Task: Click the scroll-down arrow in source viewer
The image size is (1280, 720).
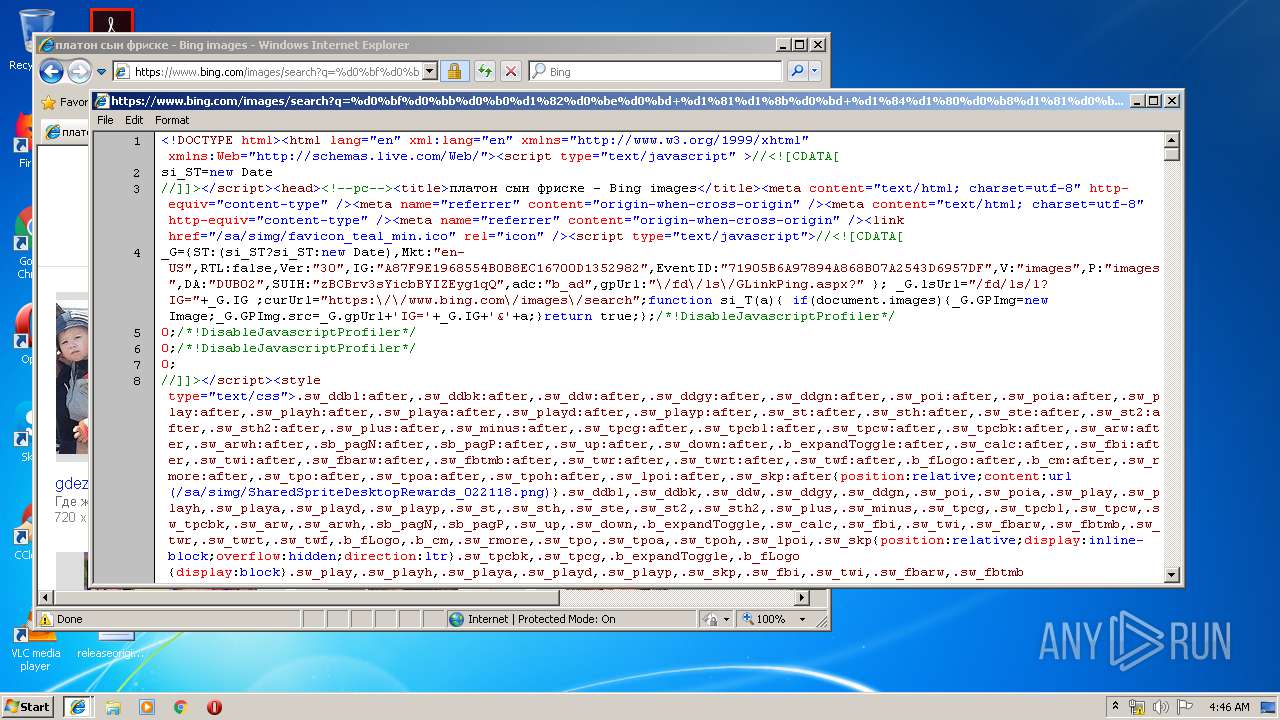Action: click(1172, 574)
